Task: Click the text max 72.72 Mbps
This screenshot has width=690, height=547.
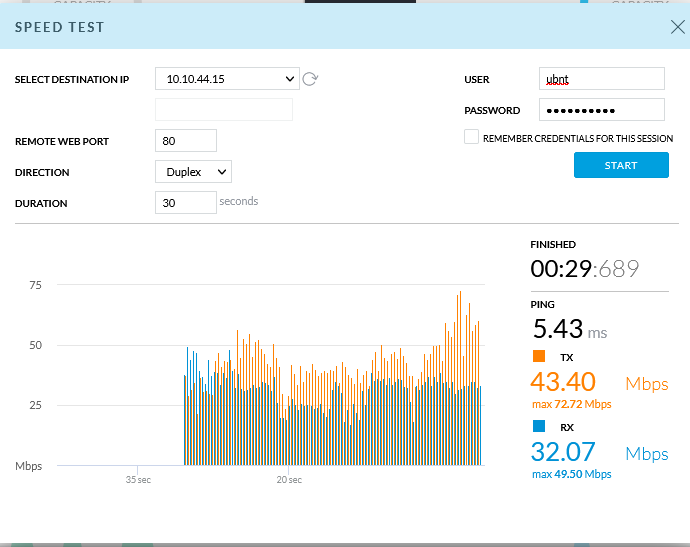Action: 572,404
